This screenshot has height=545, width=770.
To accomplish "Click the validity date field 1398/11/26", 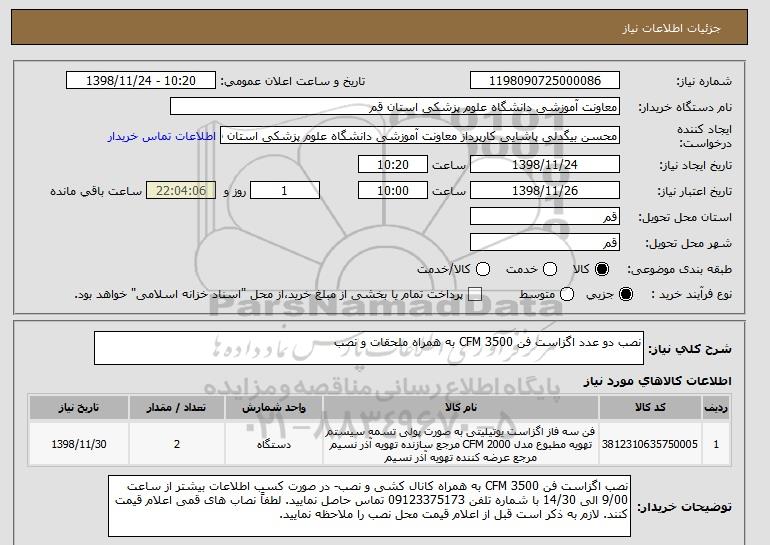I will pos(545,191).
